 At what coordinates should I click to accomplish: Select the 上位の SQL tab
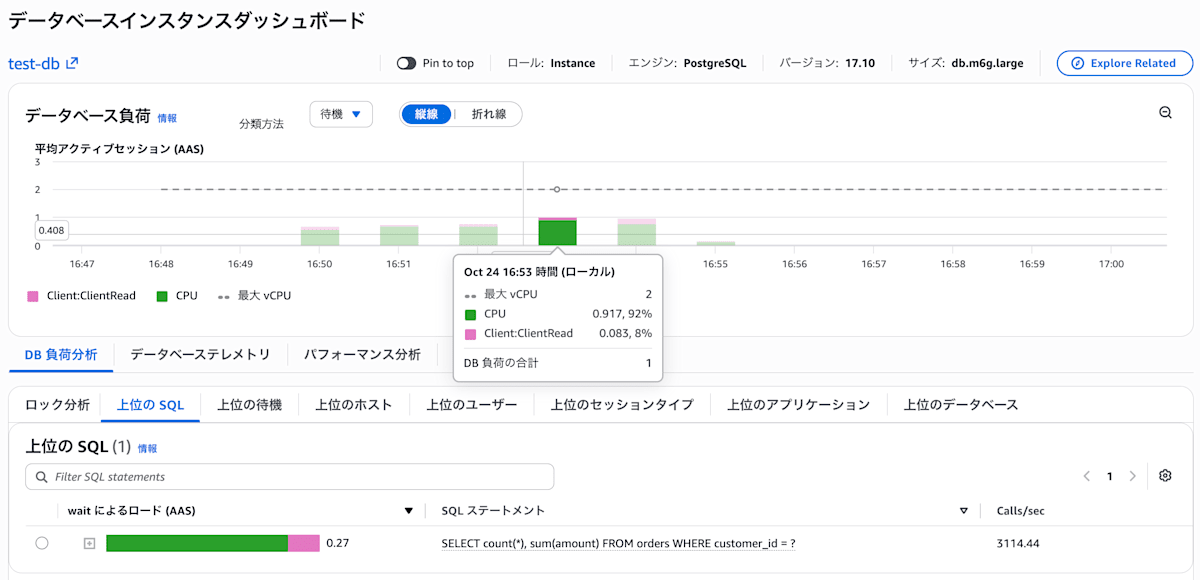pos(150,405)
